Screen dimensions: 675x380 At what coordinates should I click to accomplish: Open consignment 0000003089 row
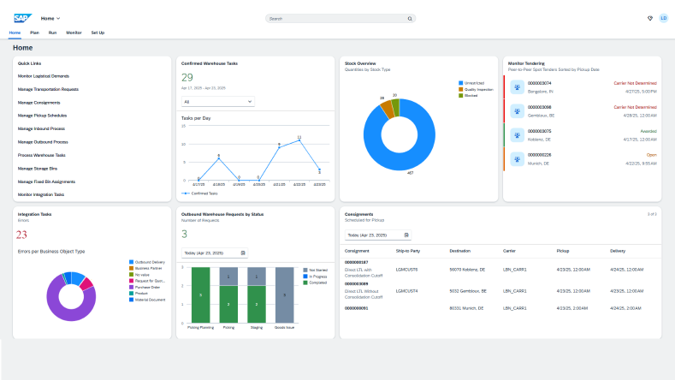501,291
